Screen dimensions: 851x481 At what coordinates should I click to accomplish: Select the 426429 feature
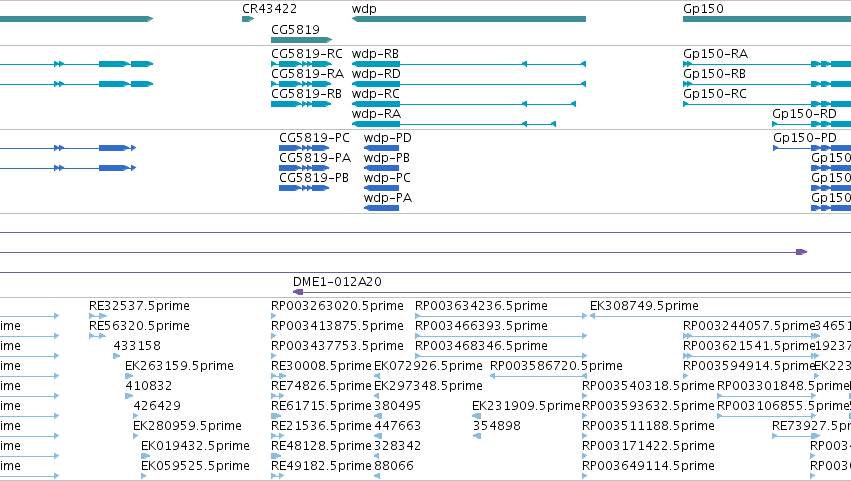click(x=137, y=416)
